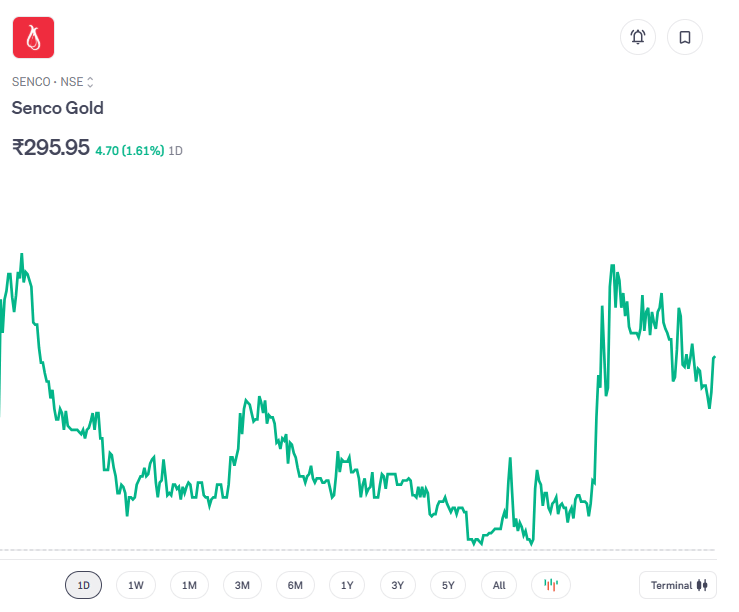This screenshot has width=739, height=612.
Task: Show All-time price chart
Action: pos(499,585)
